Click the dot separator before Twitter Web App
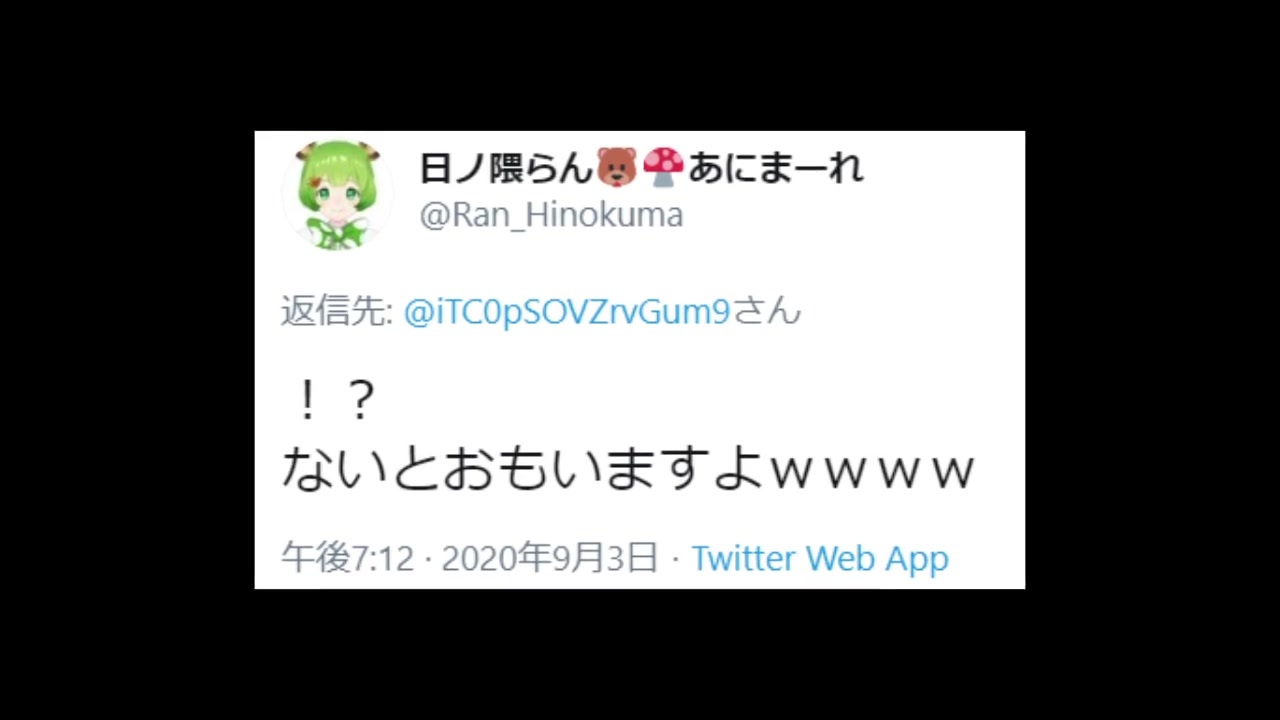Image resolution: width=1280 pixels, height=720 pixels. 675,559
